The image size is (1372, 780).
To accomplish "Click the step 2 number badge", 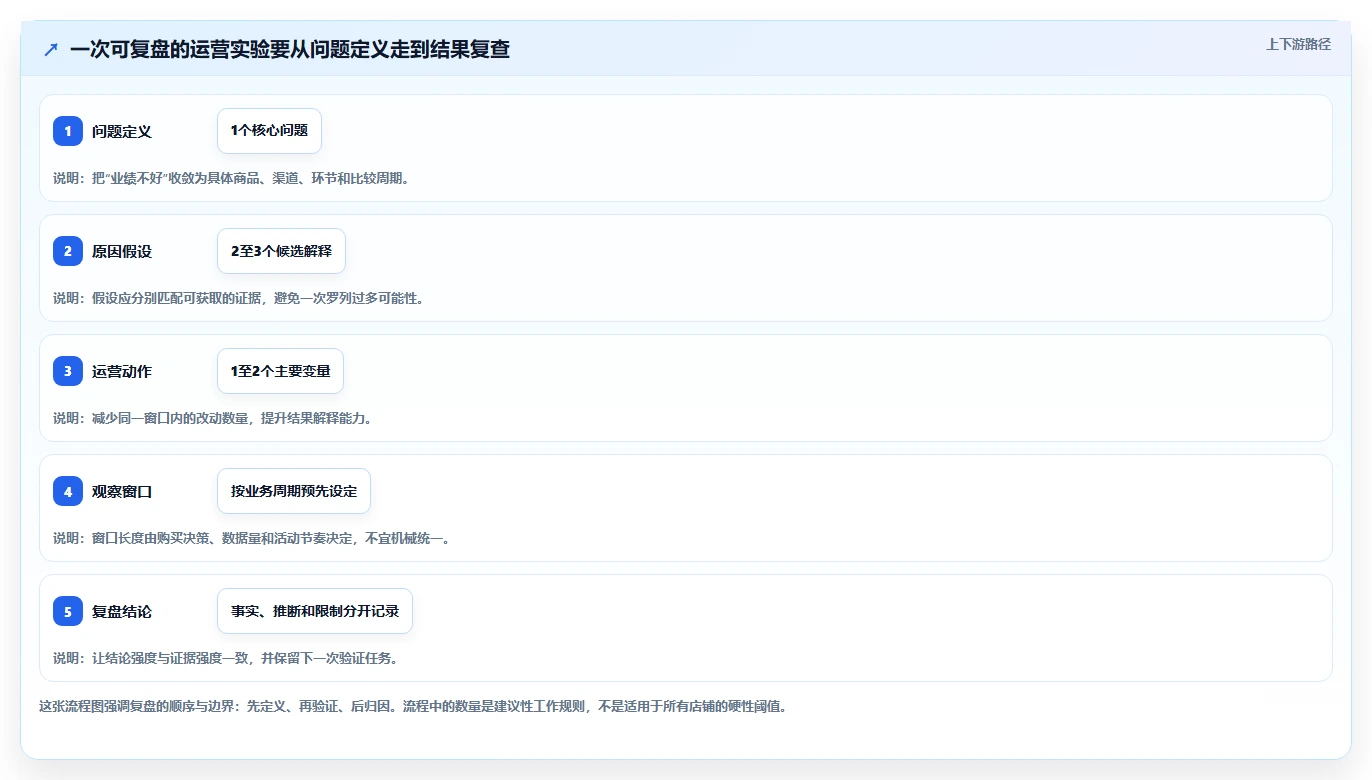I will coord(68,251).
